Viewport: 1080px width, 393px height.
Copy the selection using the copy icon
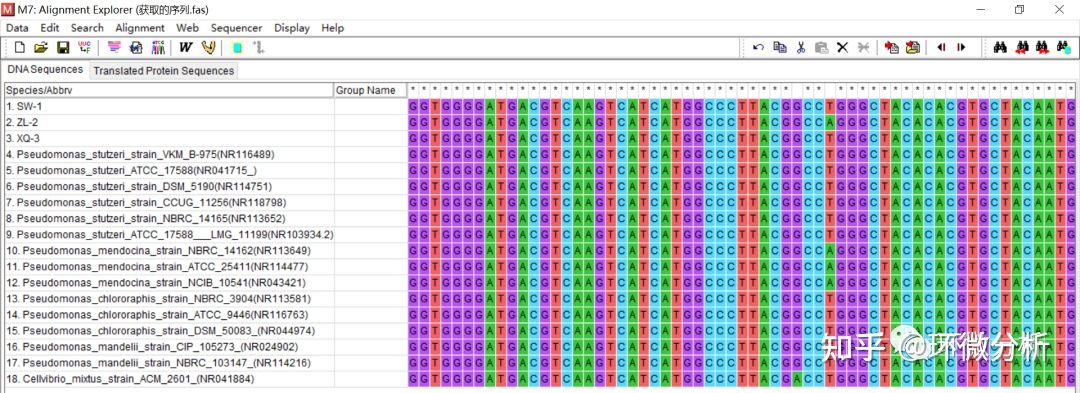[780, 47]
